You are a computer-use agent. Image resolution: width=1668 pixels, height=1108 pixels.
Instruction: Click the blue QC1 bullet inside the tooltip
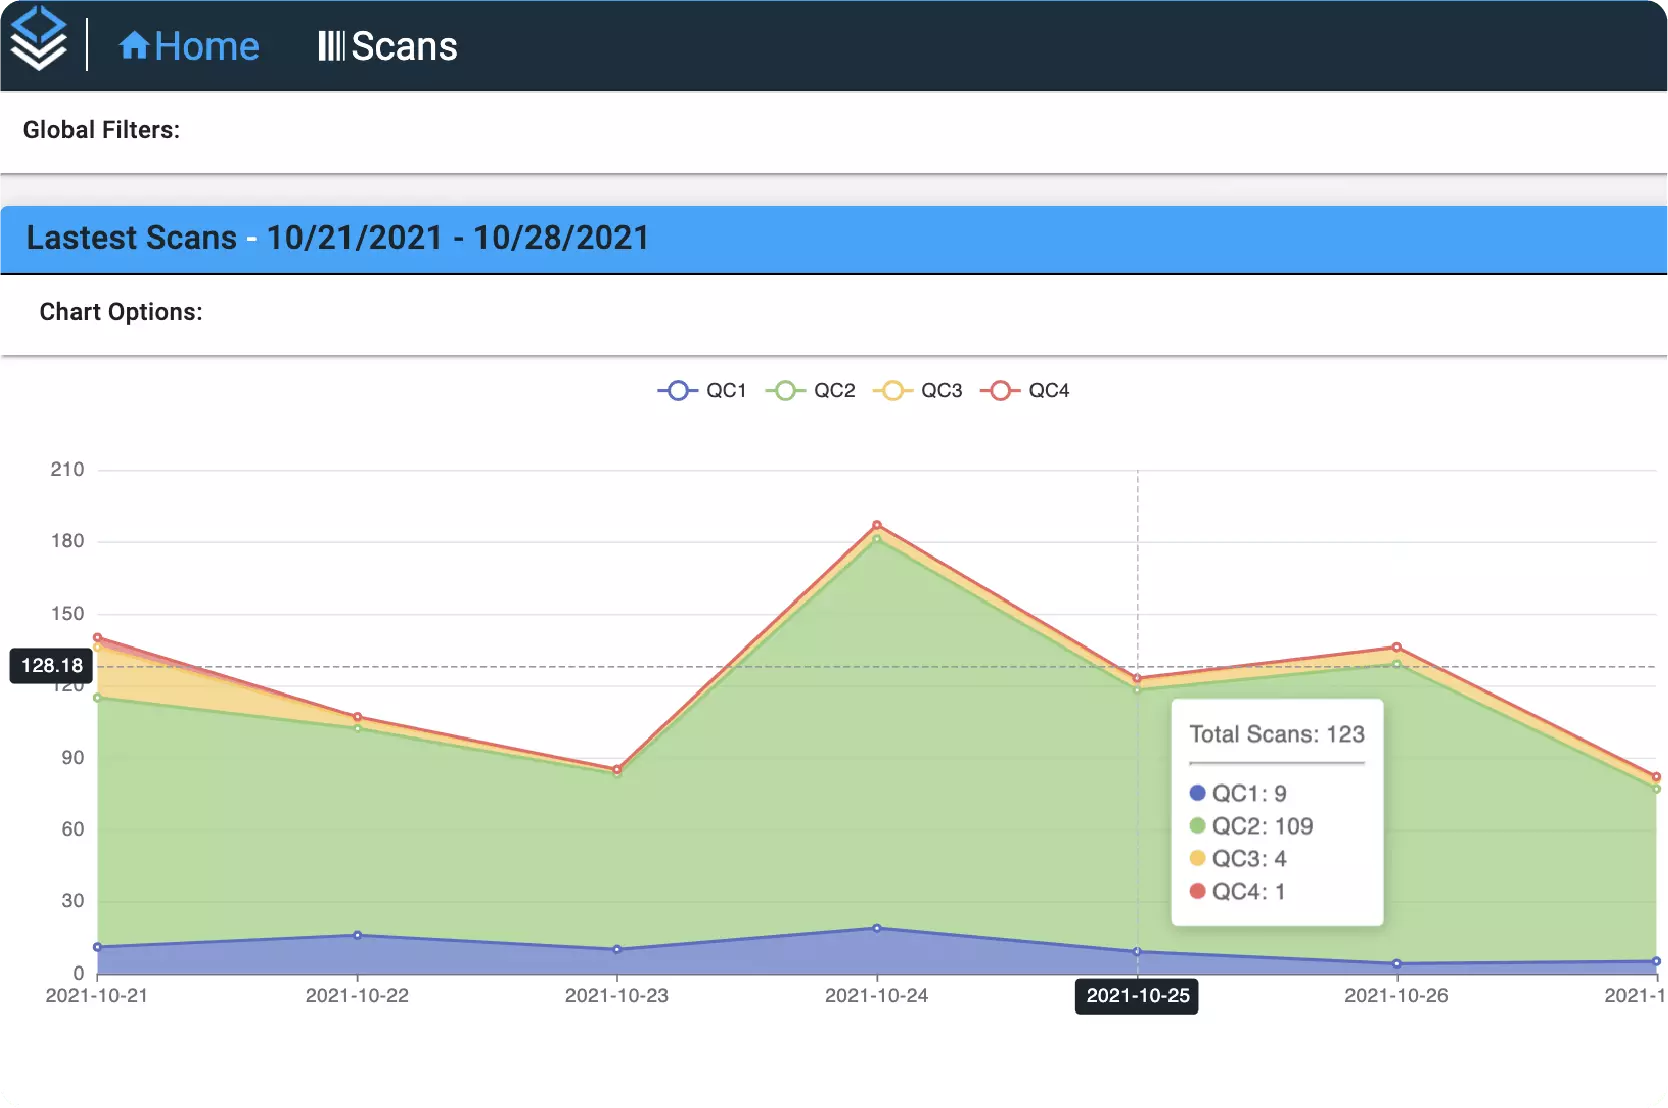point(1196,792)
